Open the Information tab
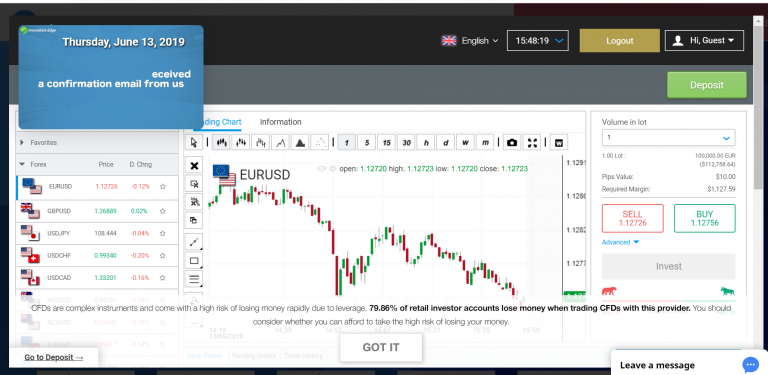This screenshot has height=375, width=768. (x=280, y=122)
